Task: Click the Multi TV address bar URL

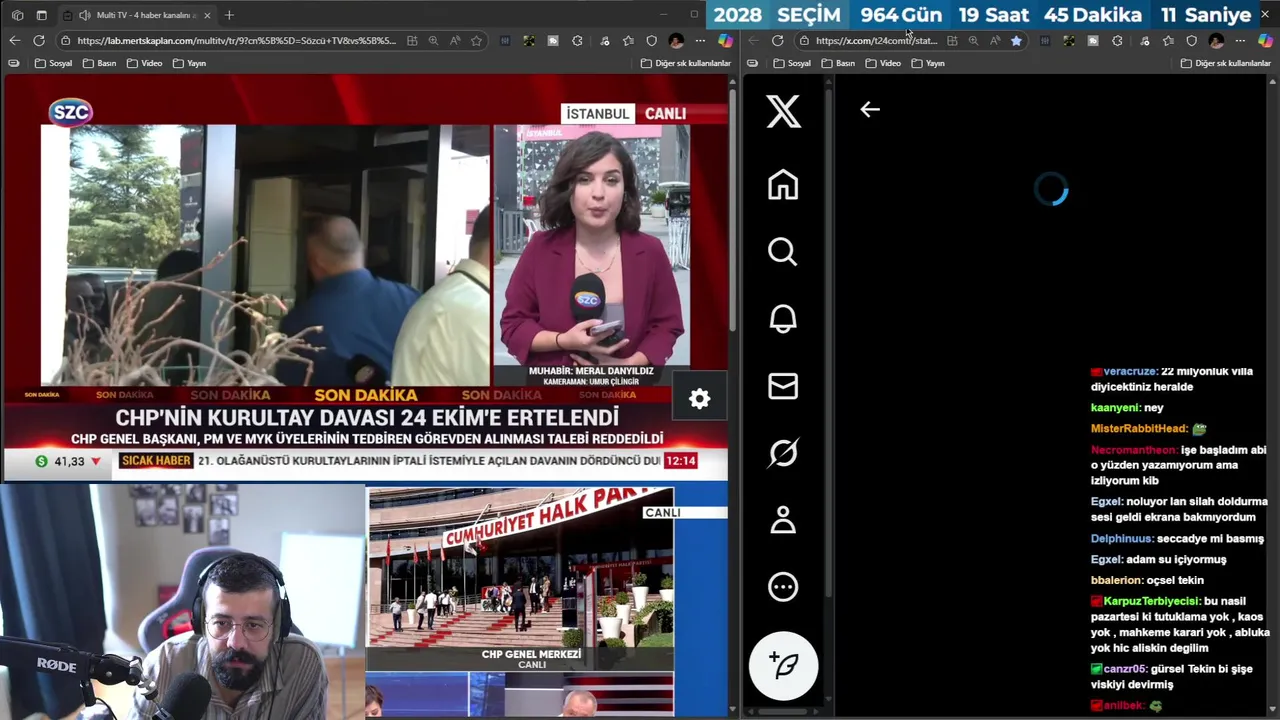Action: (x=236, y=41)
